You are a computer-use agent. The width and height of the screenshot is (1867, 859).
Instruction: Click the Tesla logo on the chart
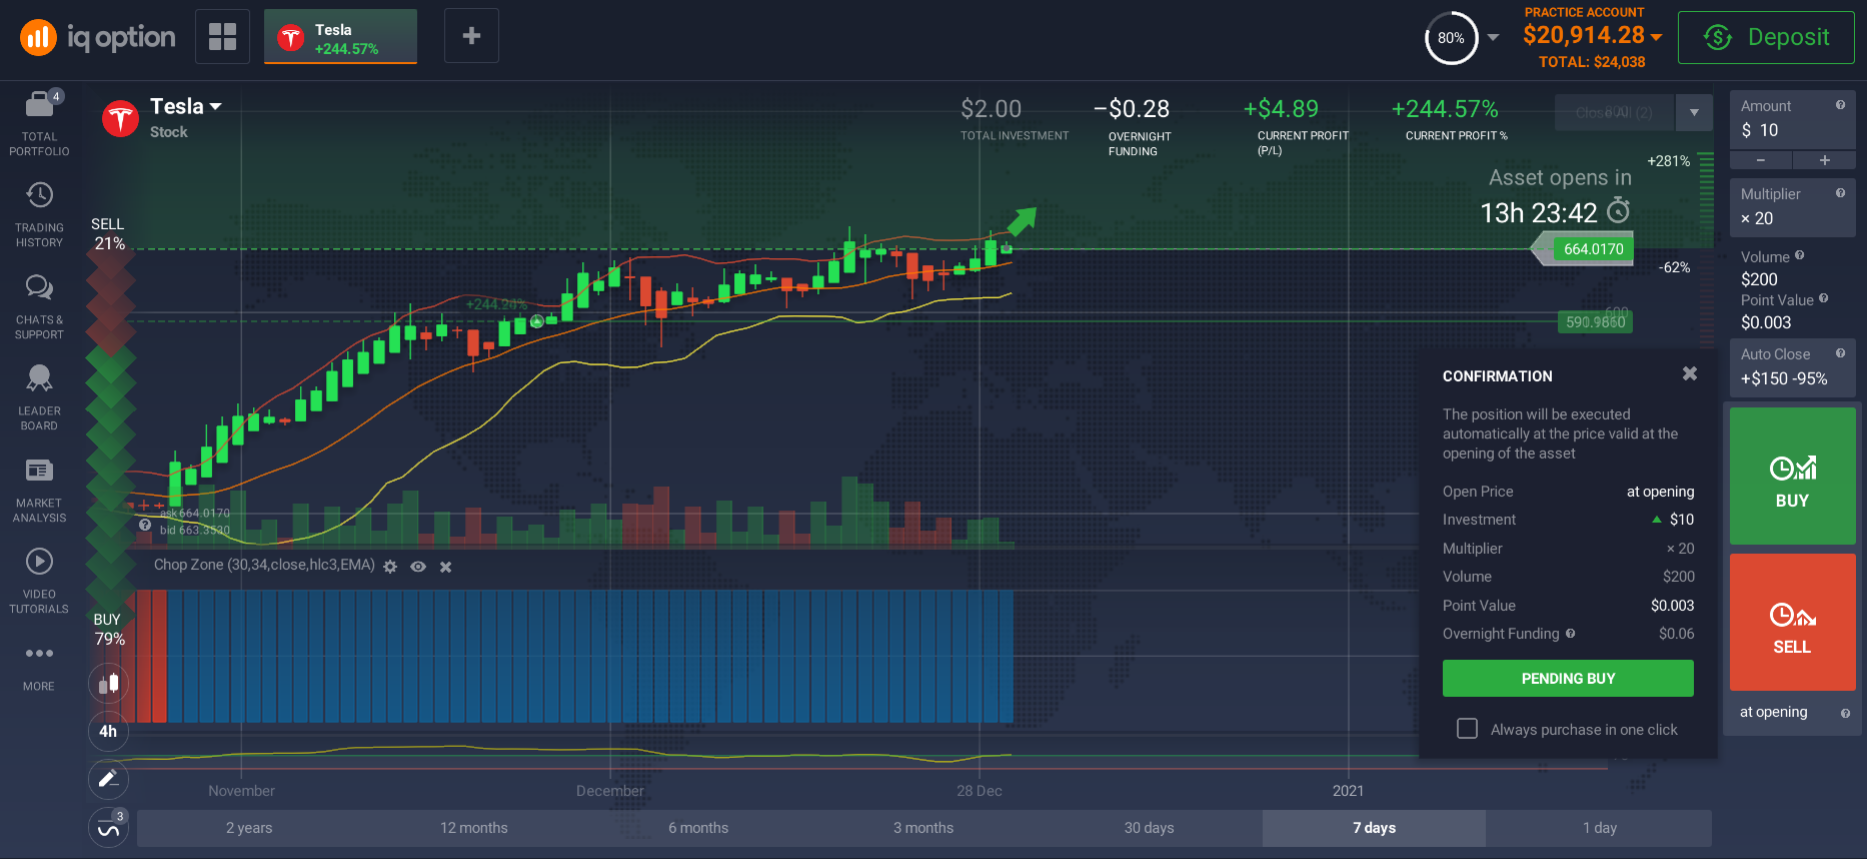[x=120, y=118]
